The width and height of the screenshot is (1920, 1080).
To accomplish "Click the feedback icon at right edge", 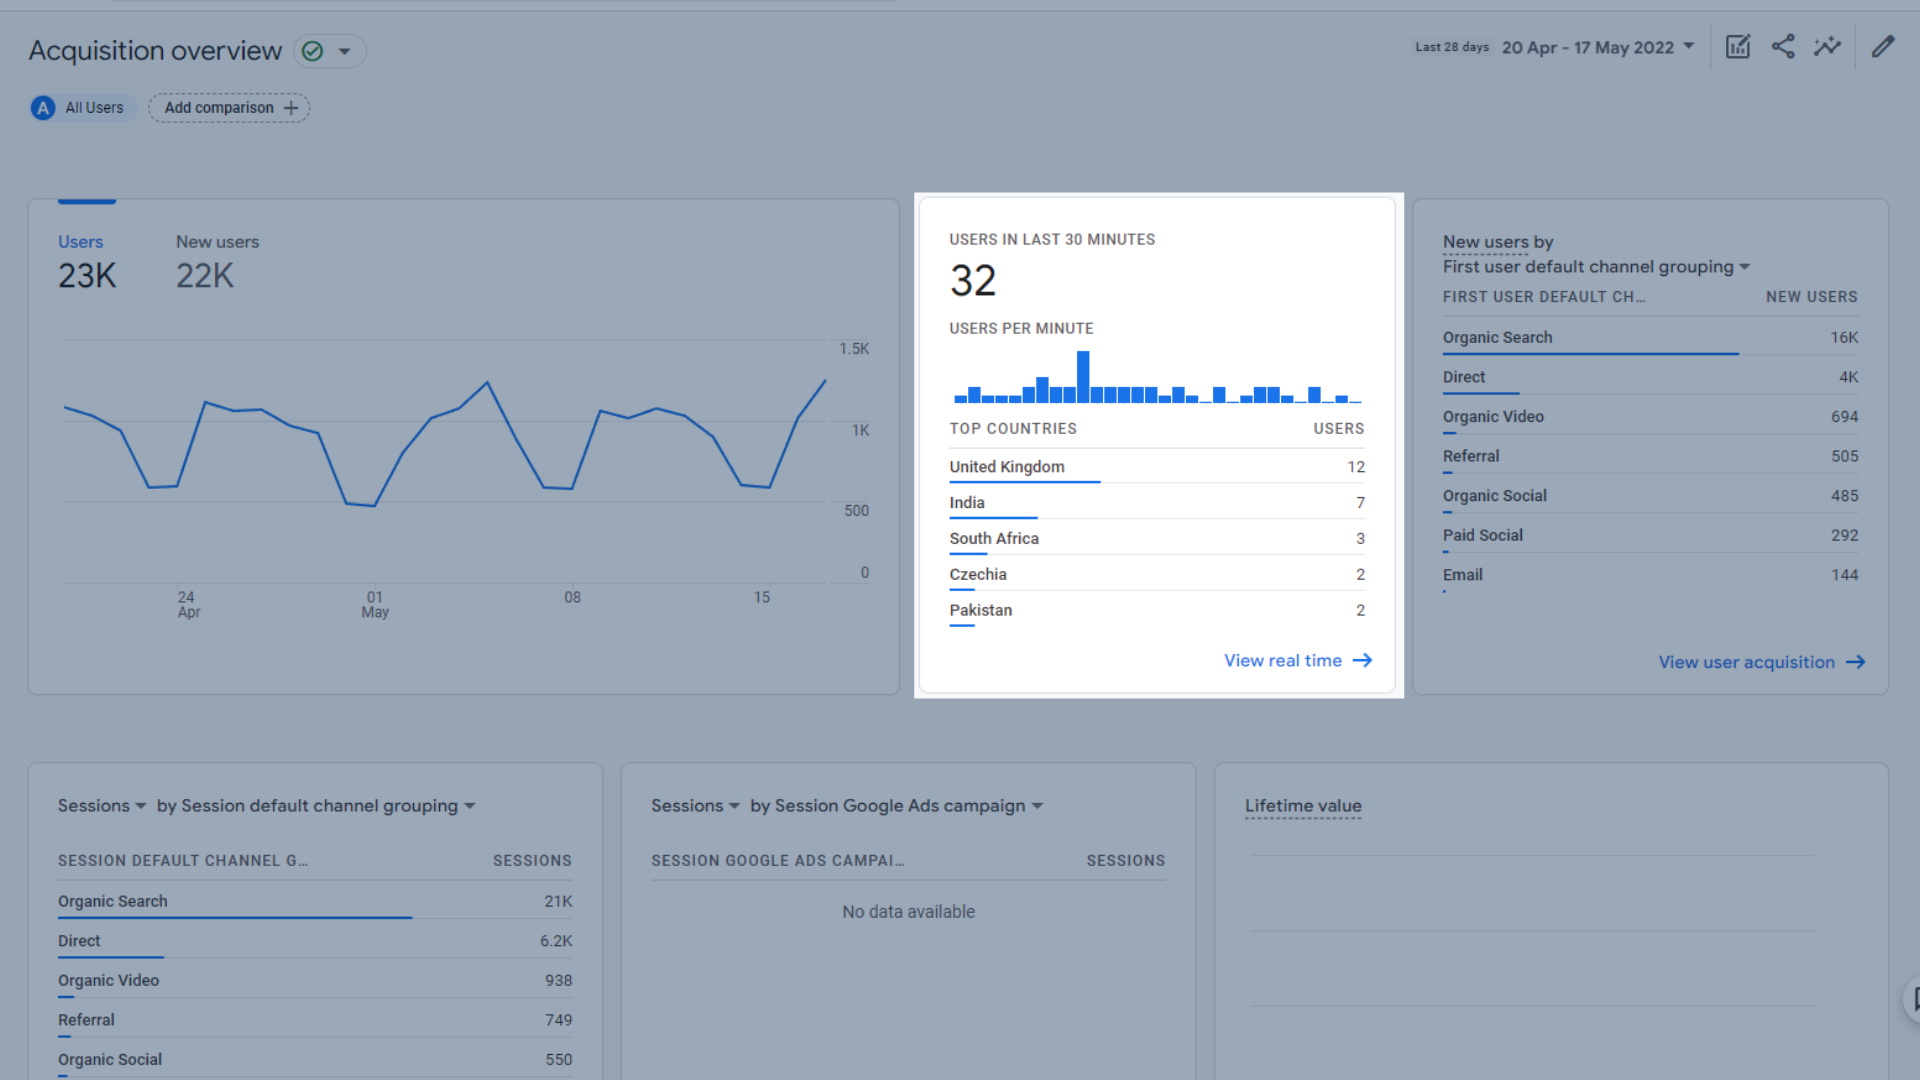I will (x=1914, y=999).
